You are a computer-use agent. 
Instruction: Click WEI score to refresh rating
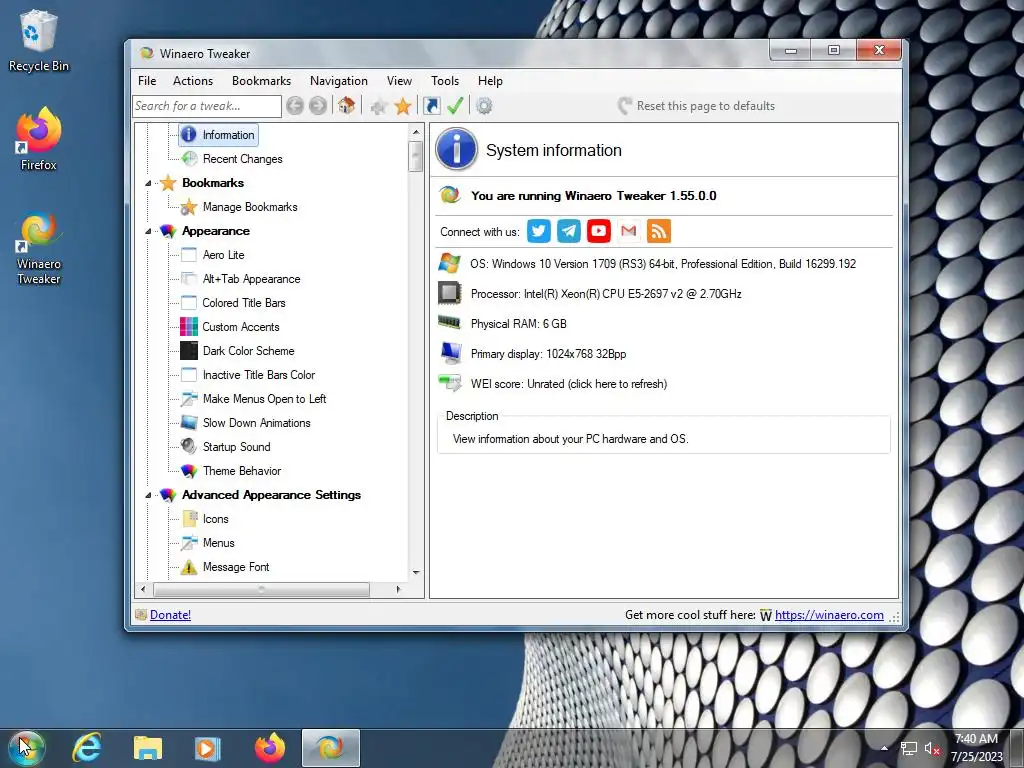click(568, 384)
